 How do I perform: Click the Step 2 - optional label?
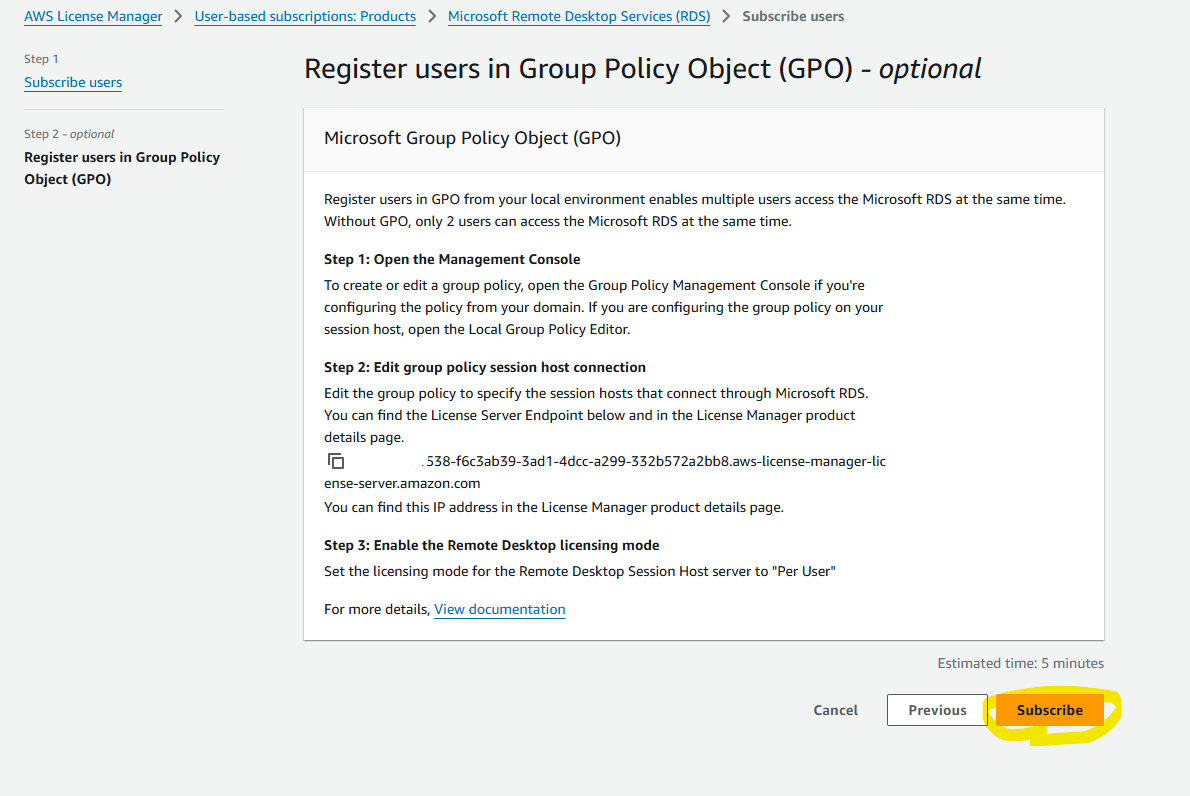click(69, 134)
